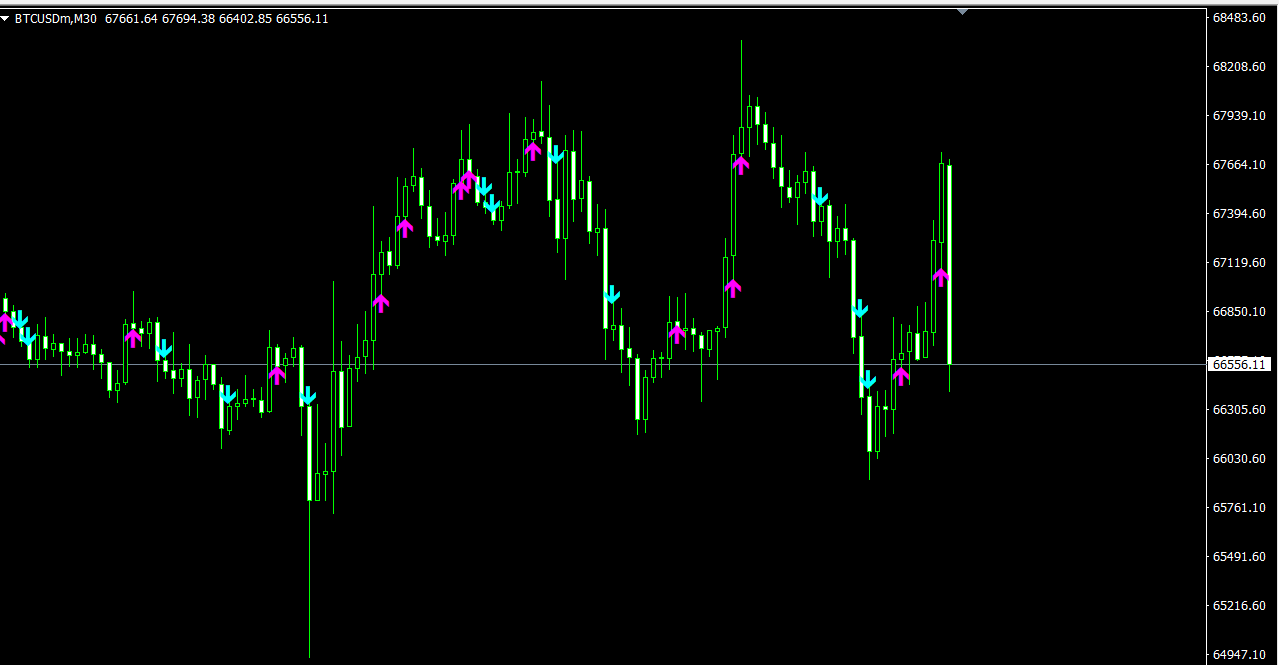This screenshot has width=1279, height=665.
Task: Click the rightmost cyan down arrow signal
Action: click(x=868, y=380)
